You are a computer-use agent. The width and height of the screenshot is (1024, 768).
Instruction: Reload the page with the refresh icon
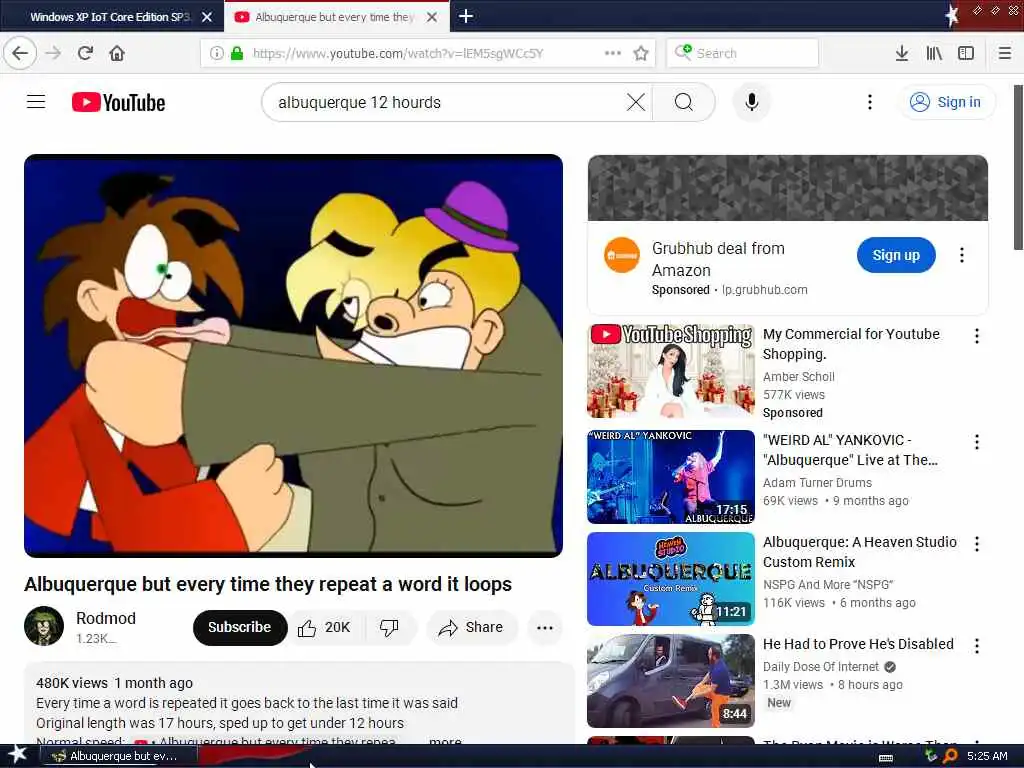(x=85, y=54)
